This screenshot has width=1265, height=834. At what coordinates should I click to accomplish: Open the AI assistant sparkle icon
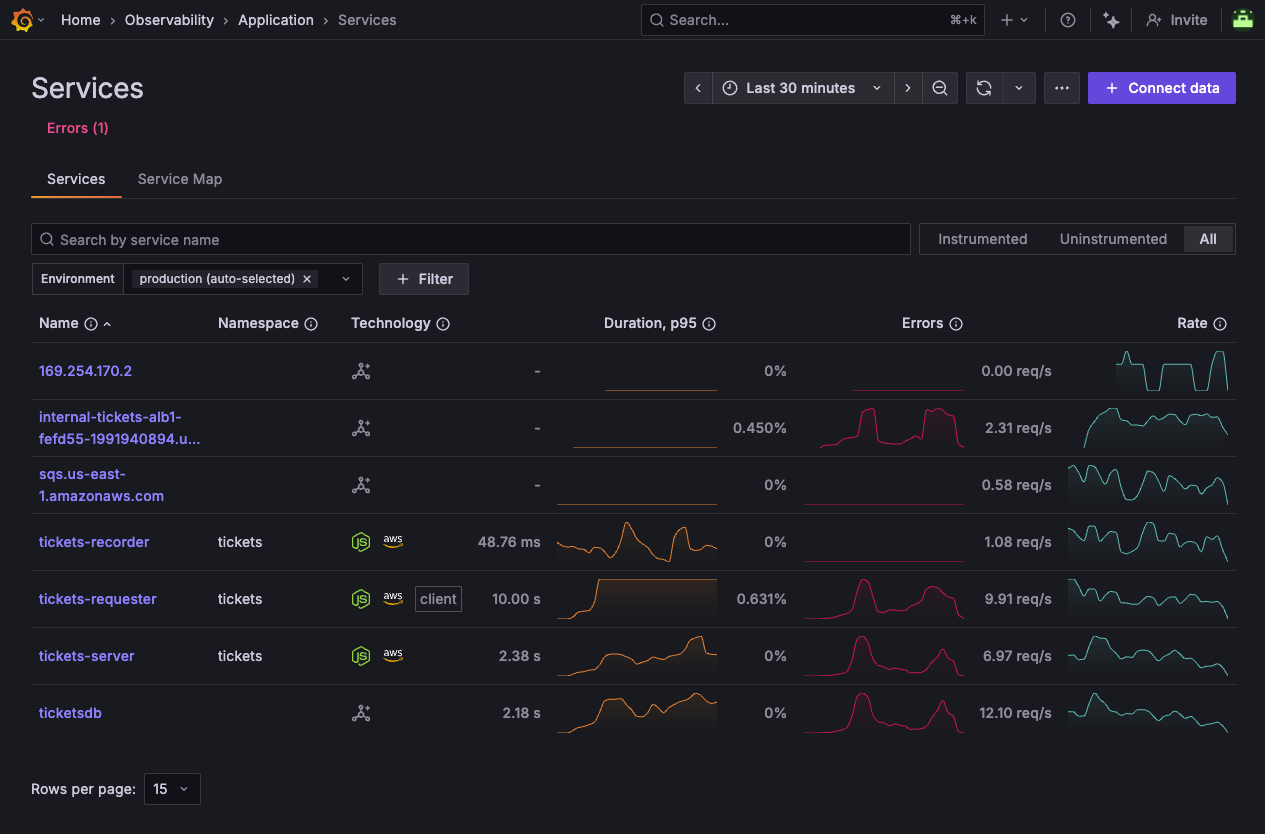tap(1111, 20)
